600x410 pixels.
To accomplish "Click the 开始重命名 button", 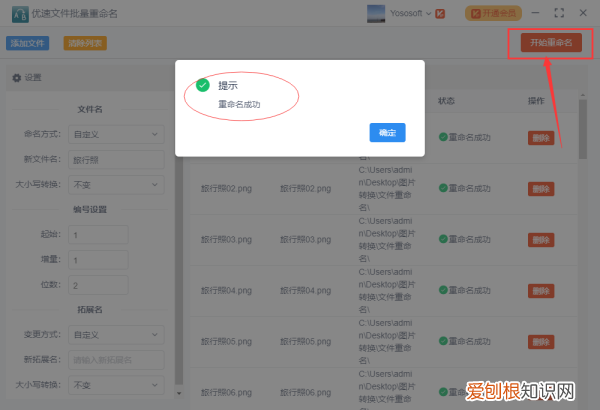I will tap(551, 42).
